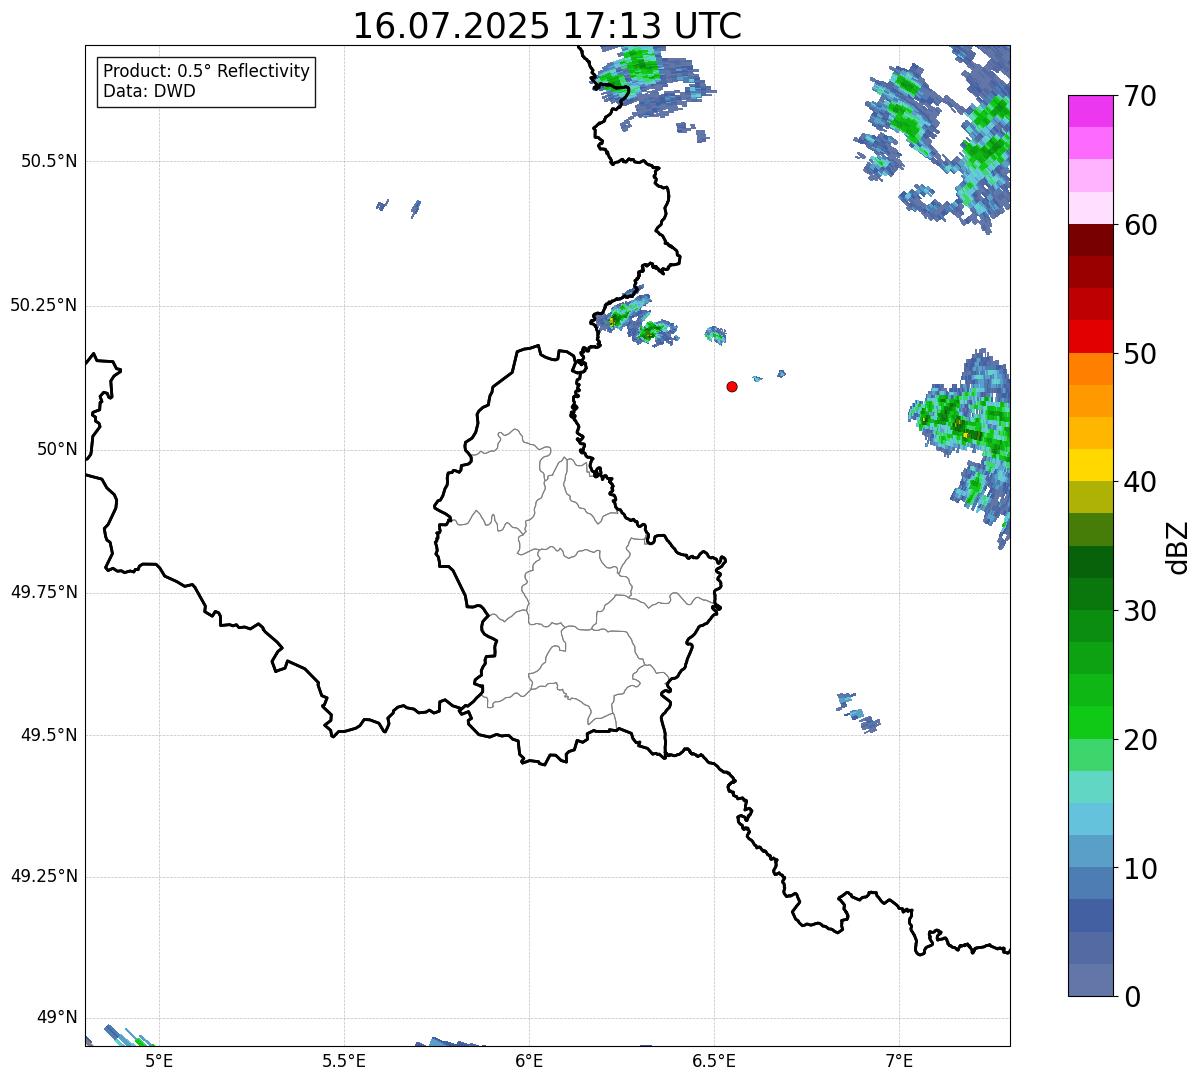This screenshot has height=1081, width=1202.
Task: Click the 49.25°N latitude label
Action: 44,876
